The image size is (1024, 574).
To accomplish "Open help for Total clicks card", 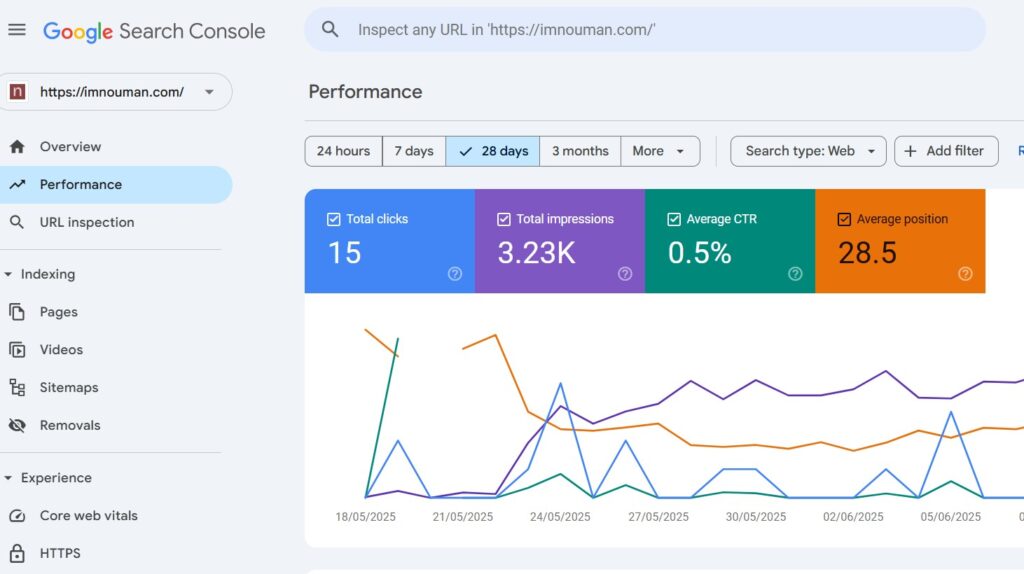I will [x=455, y=274].
